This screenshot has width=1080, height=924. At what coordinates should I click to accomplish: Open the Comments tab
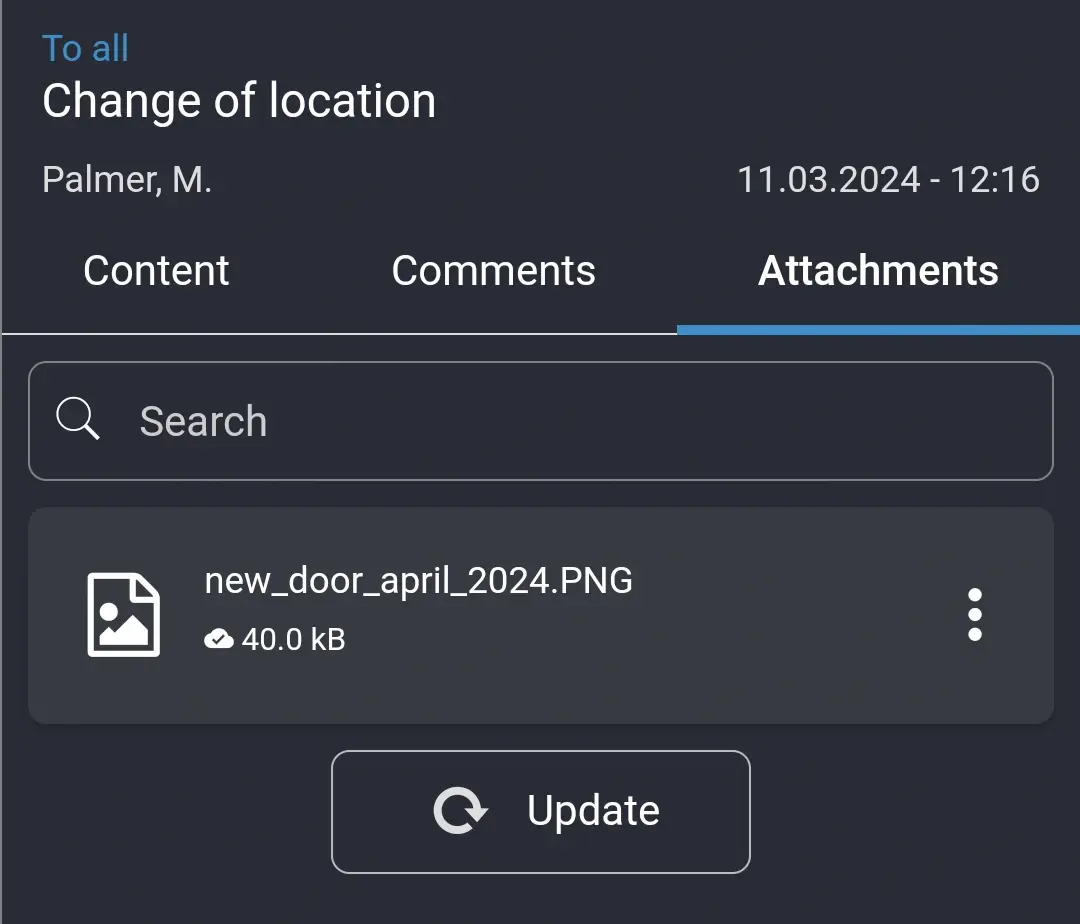coord(494,270)
